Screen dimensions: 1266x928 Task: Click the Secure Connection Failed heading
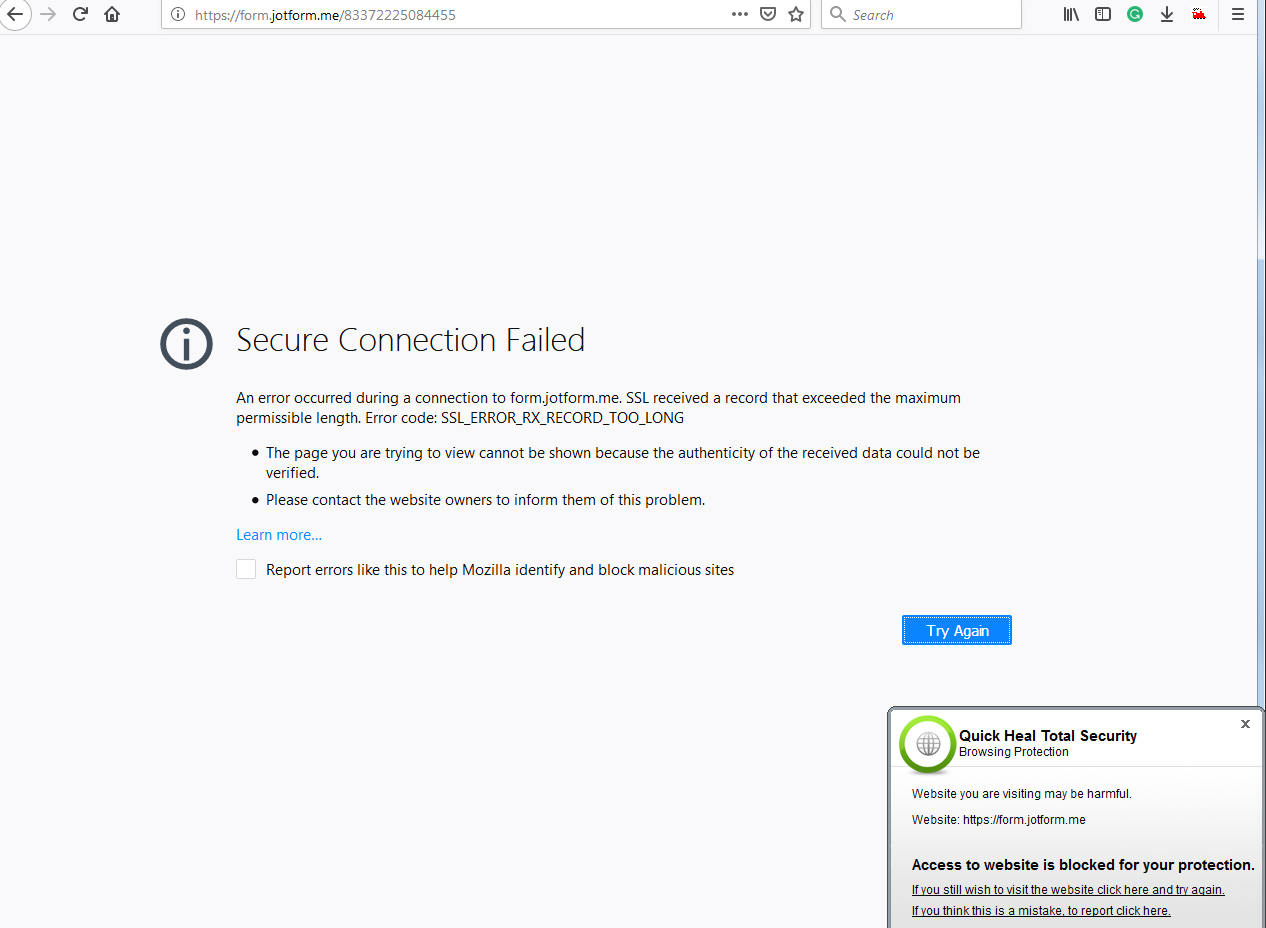point(410,340)
